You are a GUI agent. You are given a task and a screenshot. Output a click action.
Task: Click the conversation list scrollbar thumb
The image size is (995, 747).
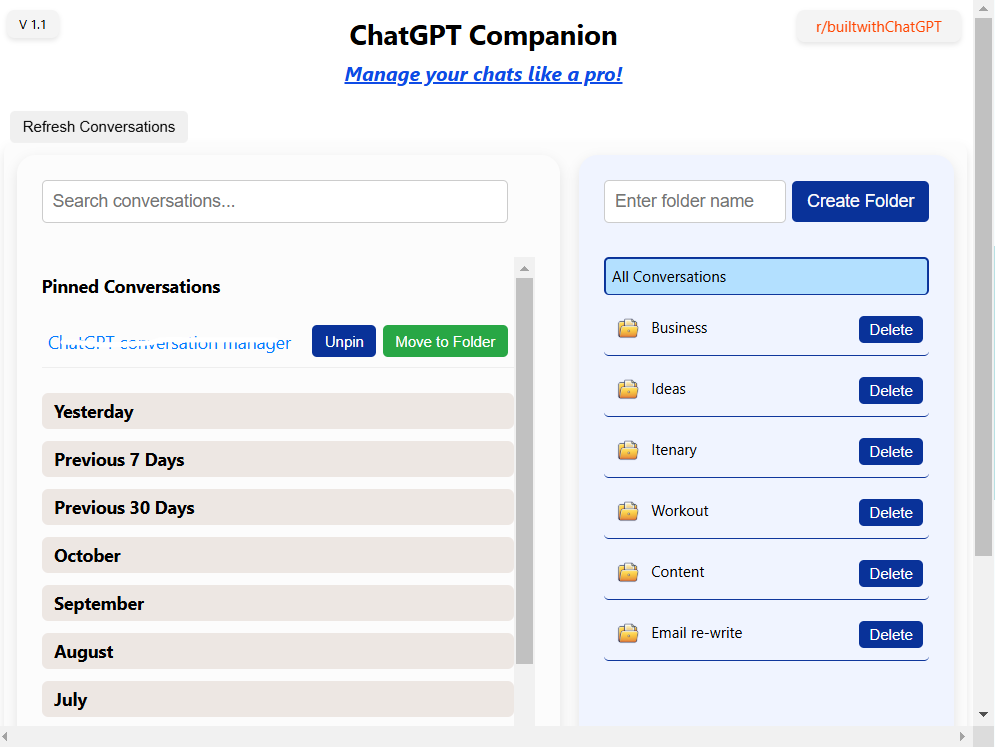(524, 470)
